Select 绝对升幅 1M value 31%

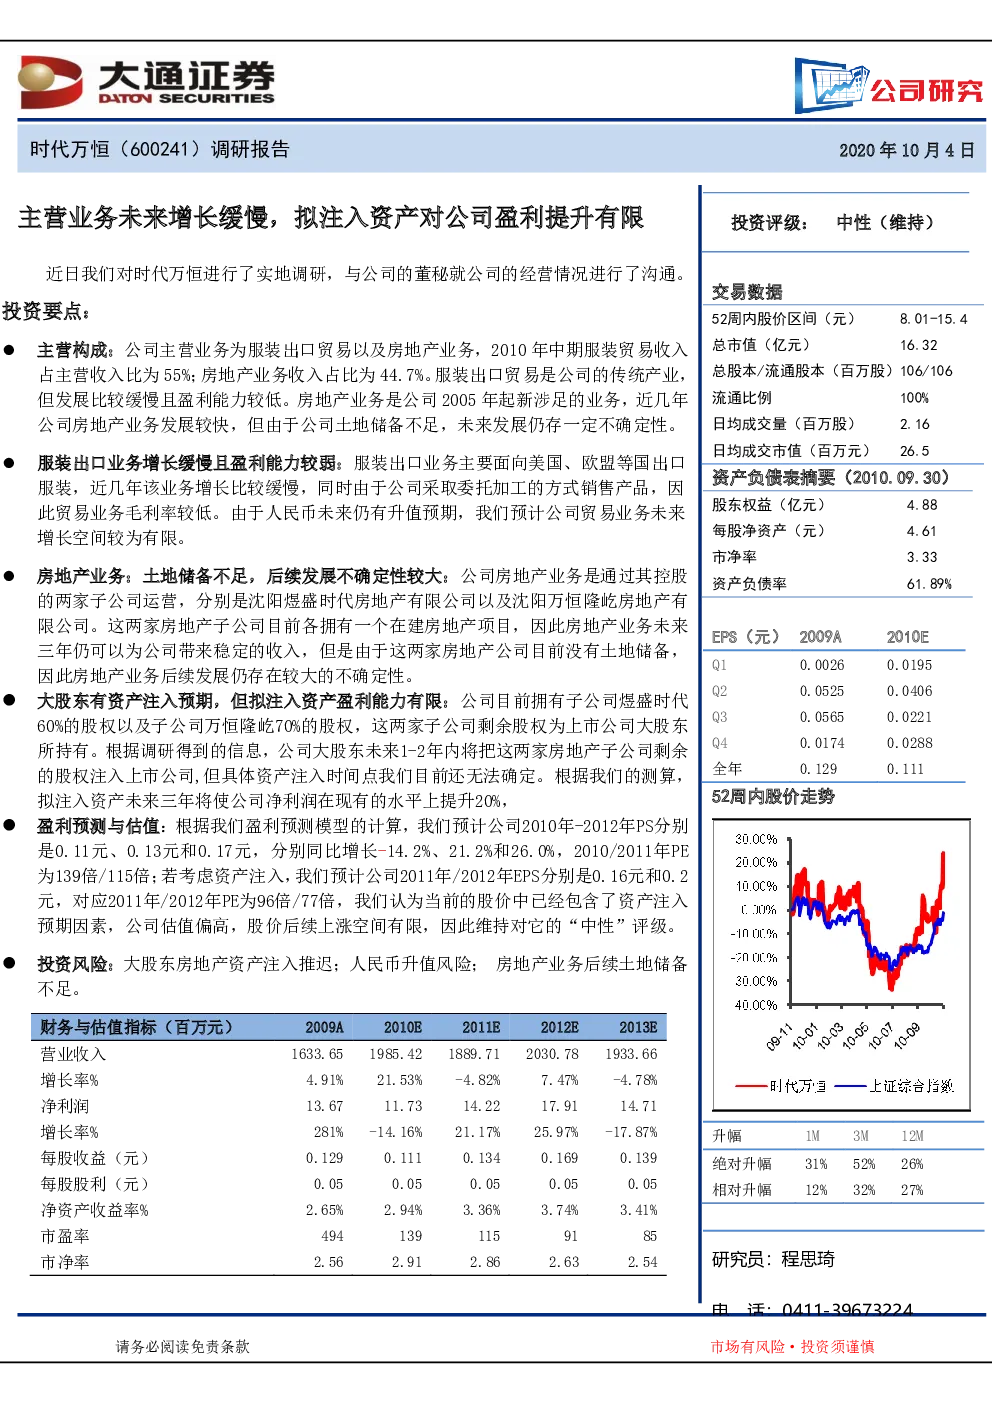click(816, 1164)
